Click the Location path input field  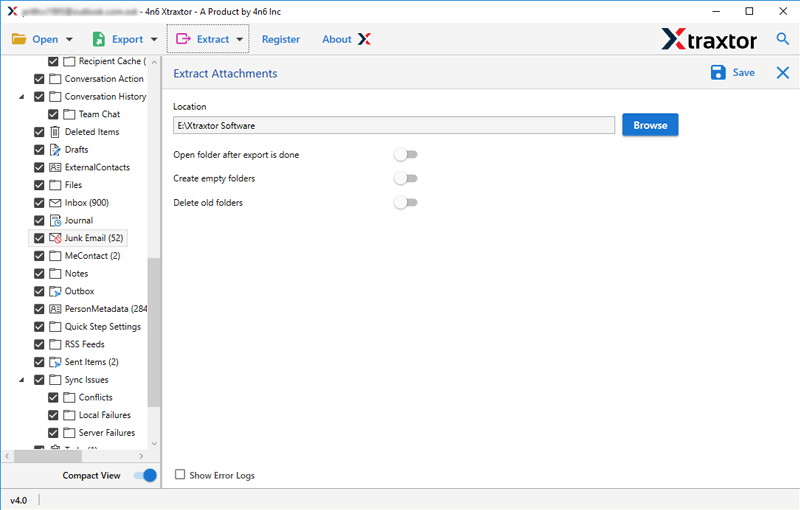(x=394, y=125)
